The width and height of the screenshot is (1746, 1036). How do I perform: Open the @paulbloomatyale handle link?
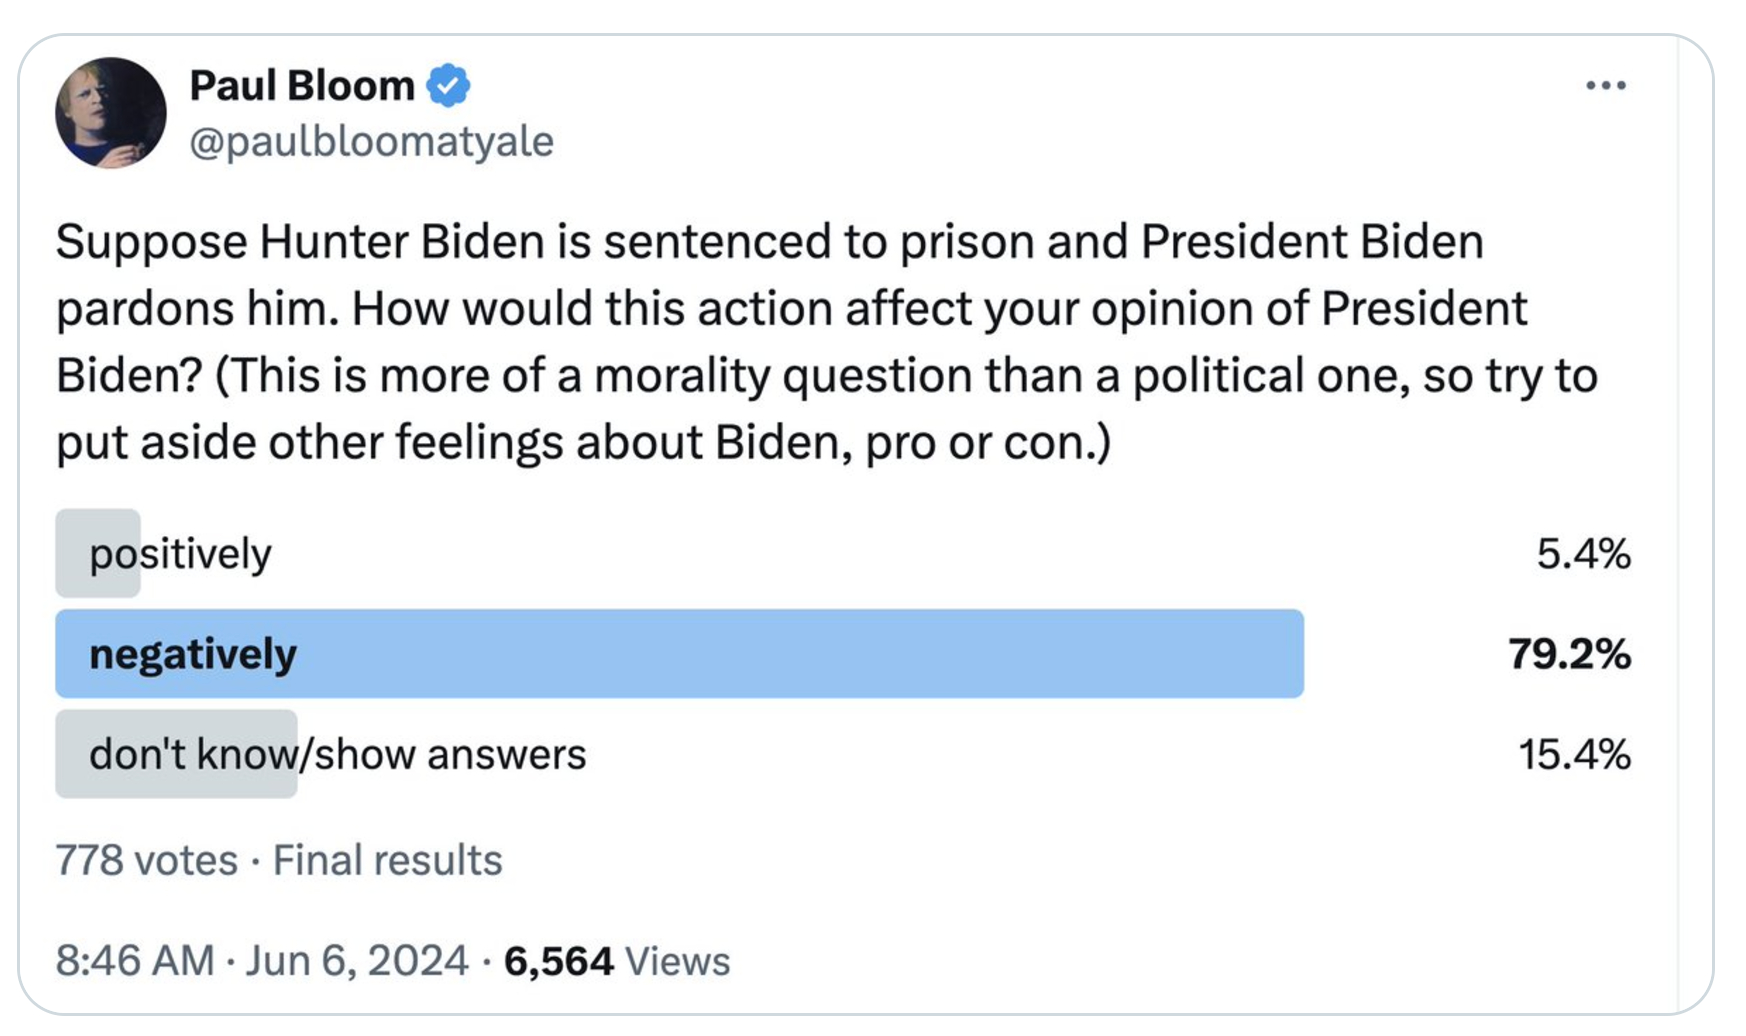(371, 142)
